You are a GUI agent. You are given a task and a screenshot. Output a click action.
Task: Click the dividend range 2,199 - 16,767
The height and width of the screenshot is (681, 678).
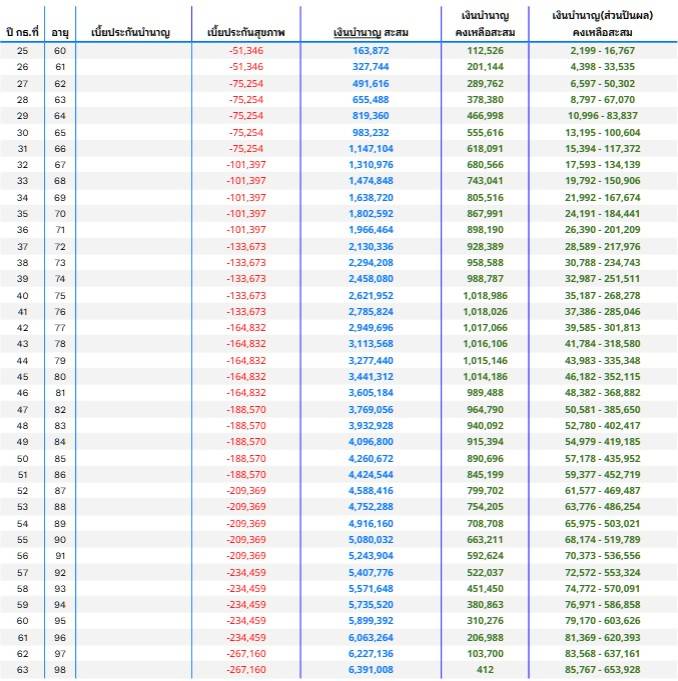(602, 51)
